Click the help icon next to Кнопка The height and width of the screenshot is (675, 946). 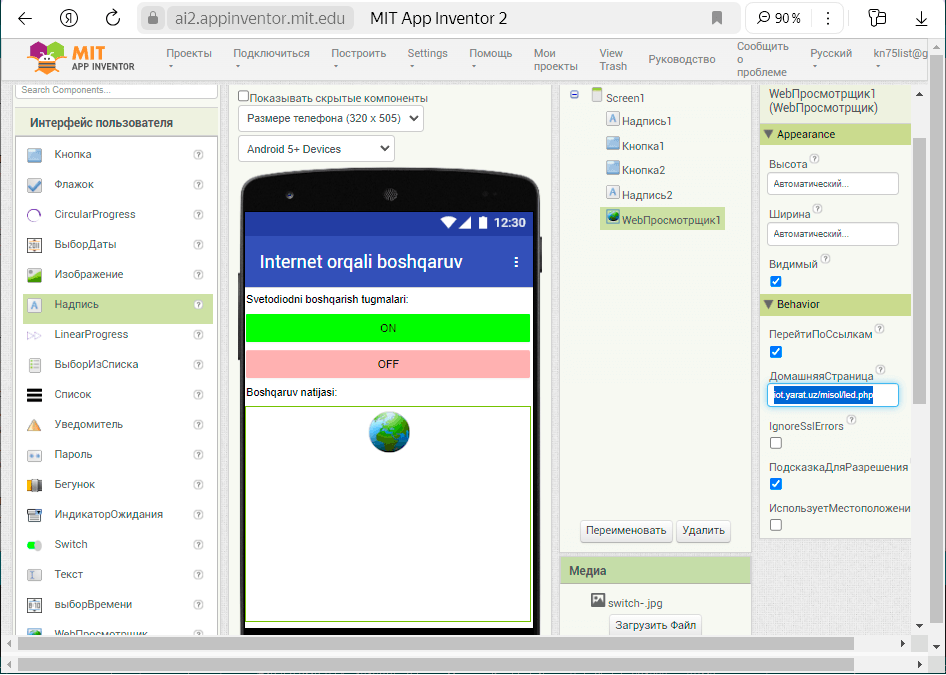(x=198, y=155)
